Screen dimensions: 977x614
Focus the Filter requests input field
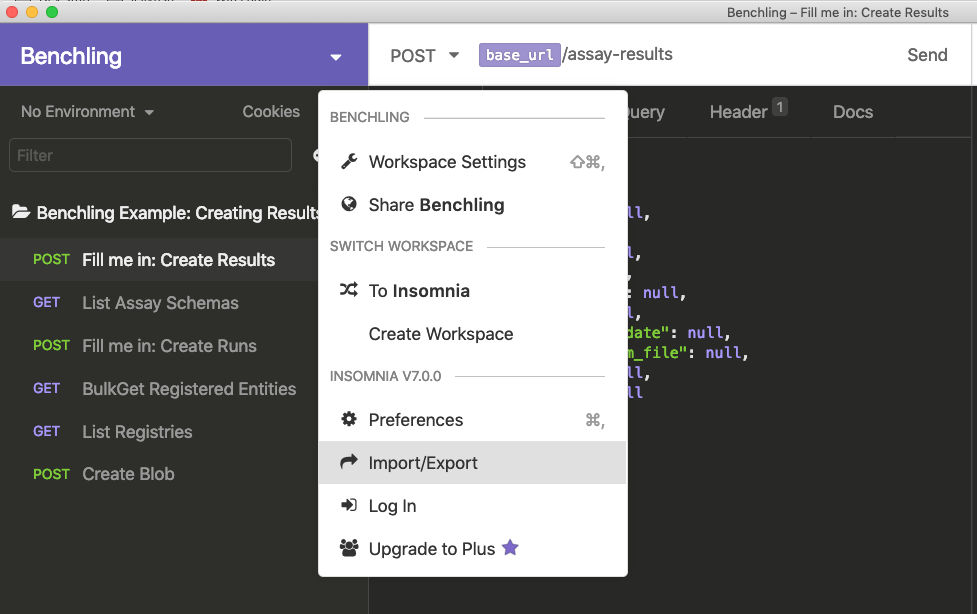[x=150, y=155]
